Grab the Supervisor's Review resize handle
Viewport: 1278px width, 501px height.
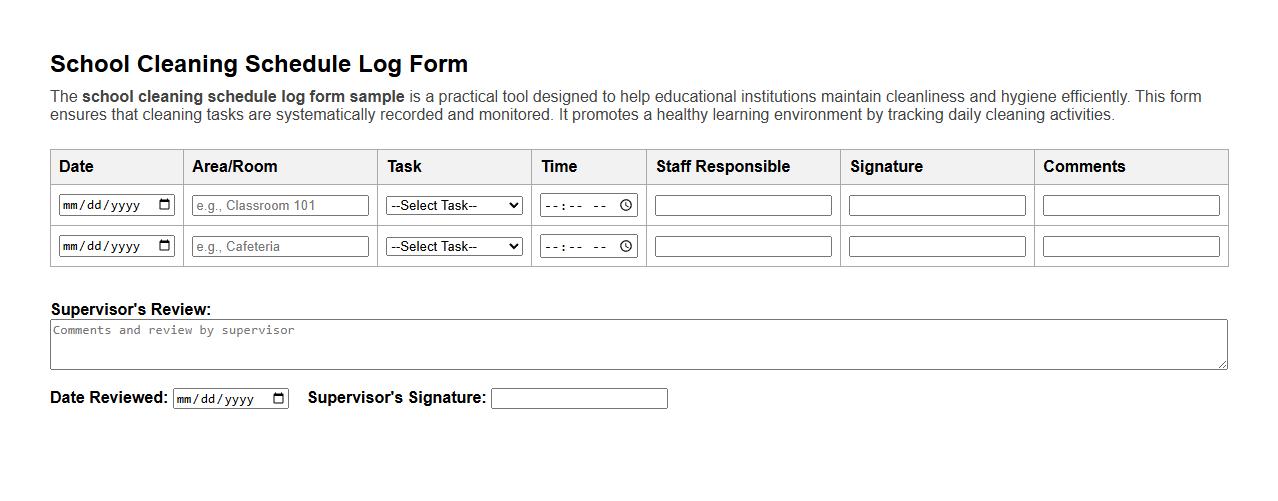[1222, 364]
